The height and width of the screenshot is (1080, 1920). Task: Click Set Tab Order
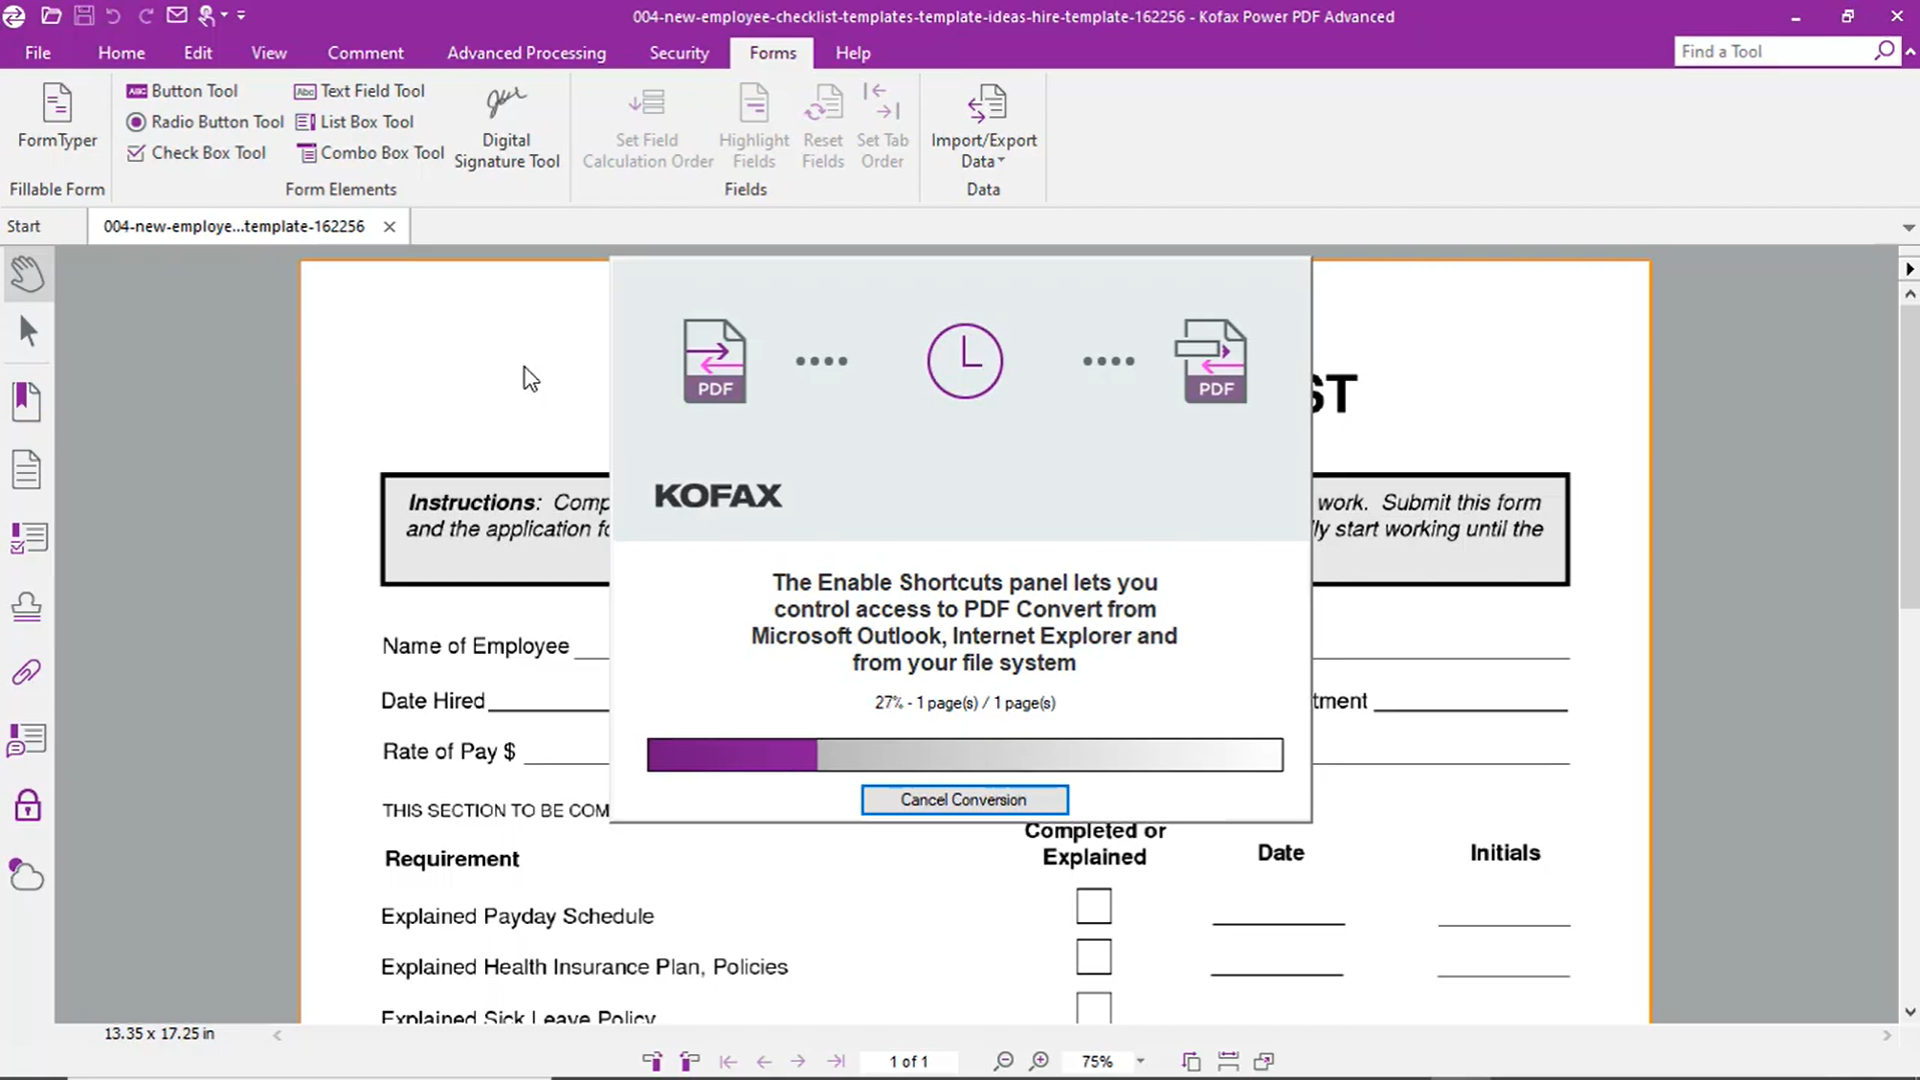882,127
